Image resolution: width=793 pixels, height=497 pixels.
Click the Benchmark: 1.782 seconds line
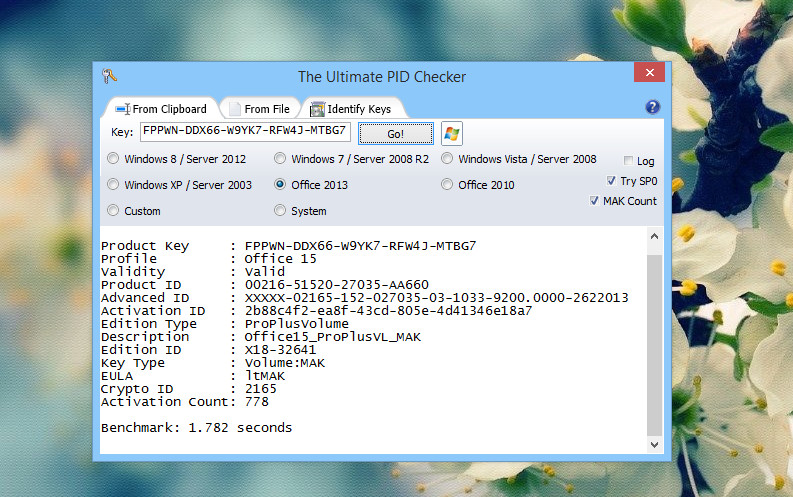(196, 428)
